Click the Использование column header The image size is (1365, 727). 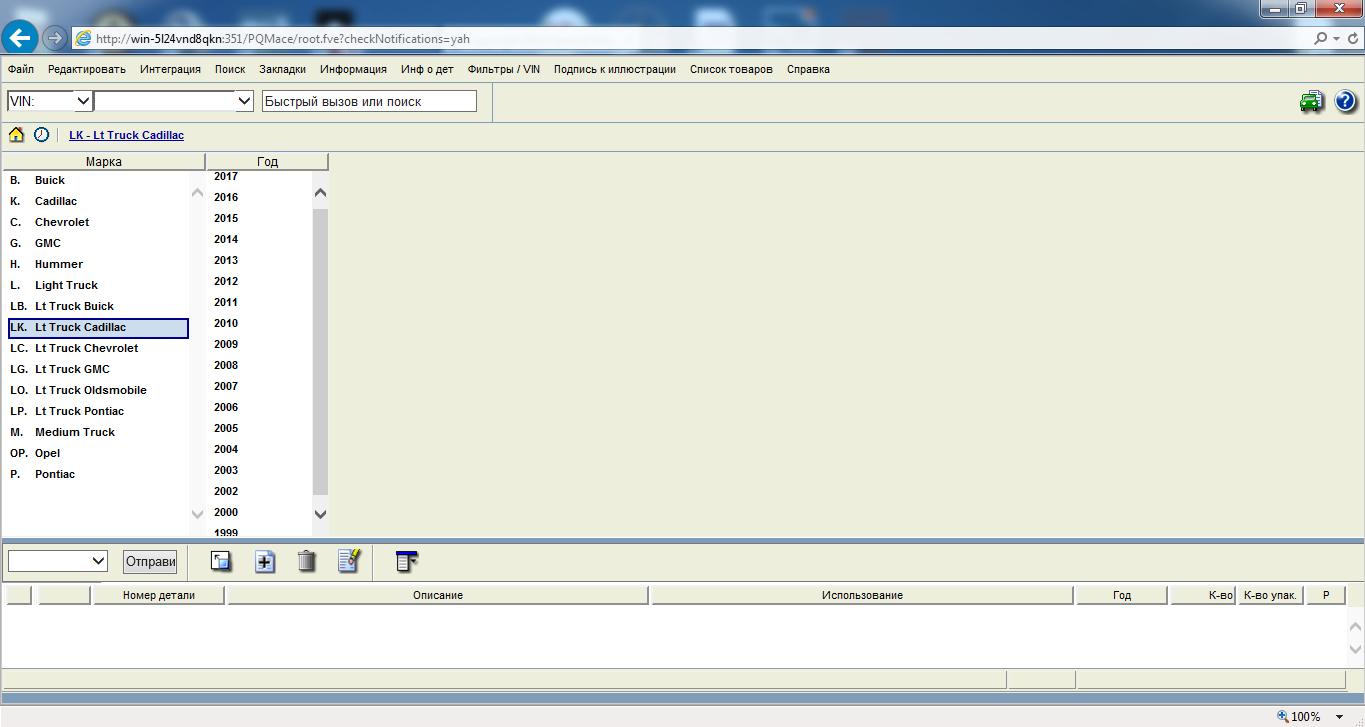pyautogui.click(x=862, y=595)
